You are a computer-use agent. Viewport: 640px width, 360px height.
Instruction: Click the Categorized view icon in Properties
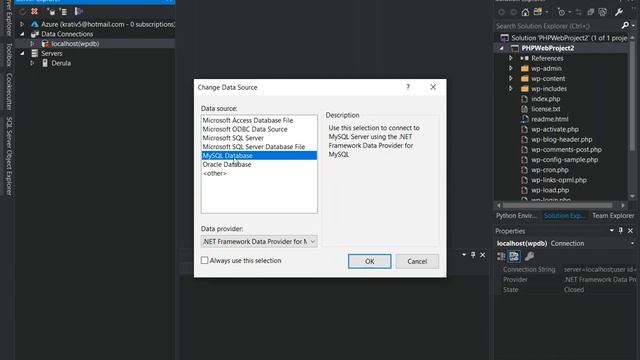pyautogui.click(x=501, y=256)
